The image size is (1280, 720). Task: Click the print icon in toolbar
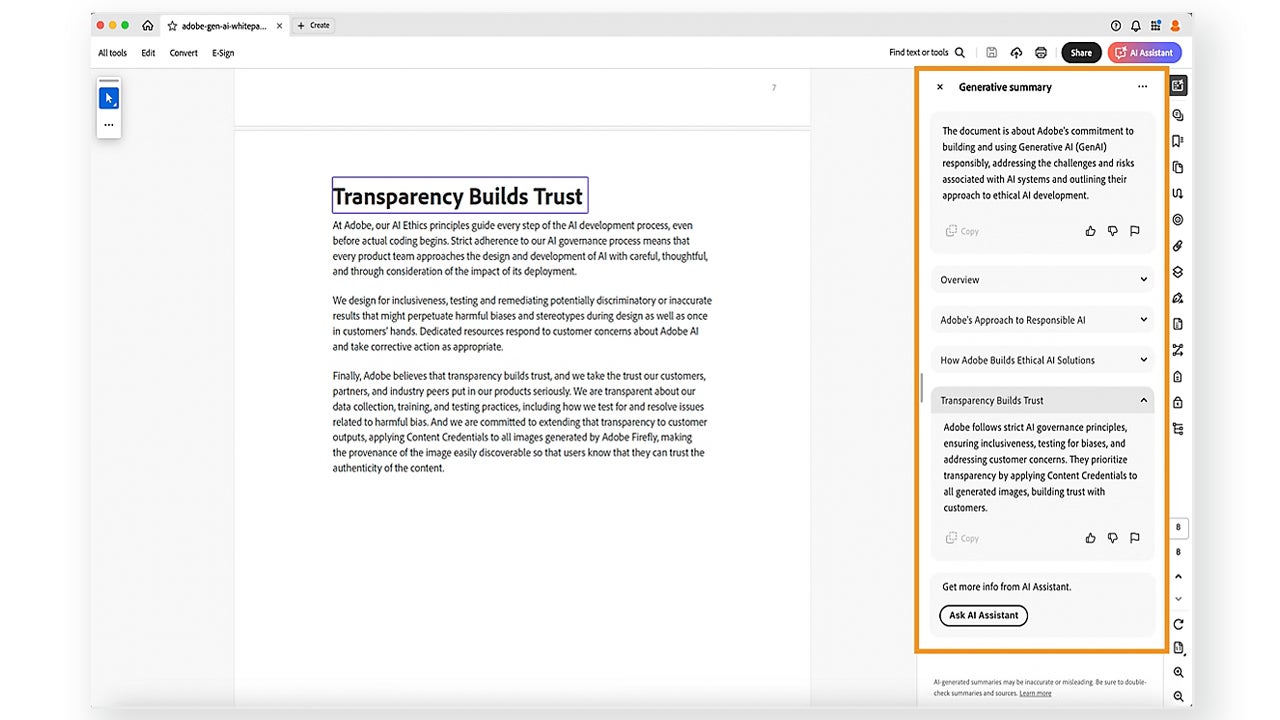(x=1041, y=53)
